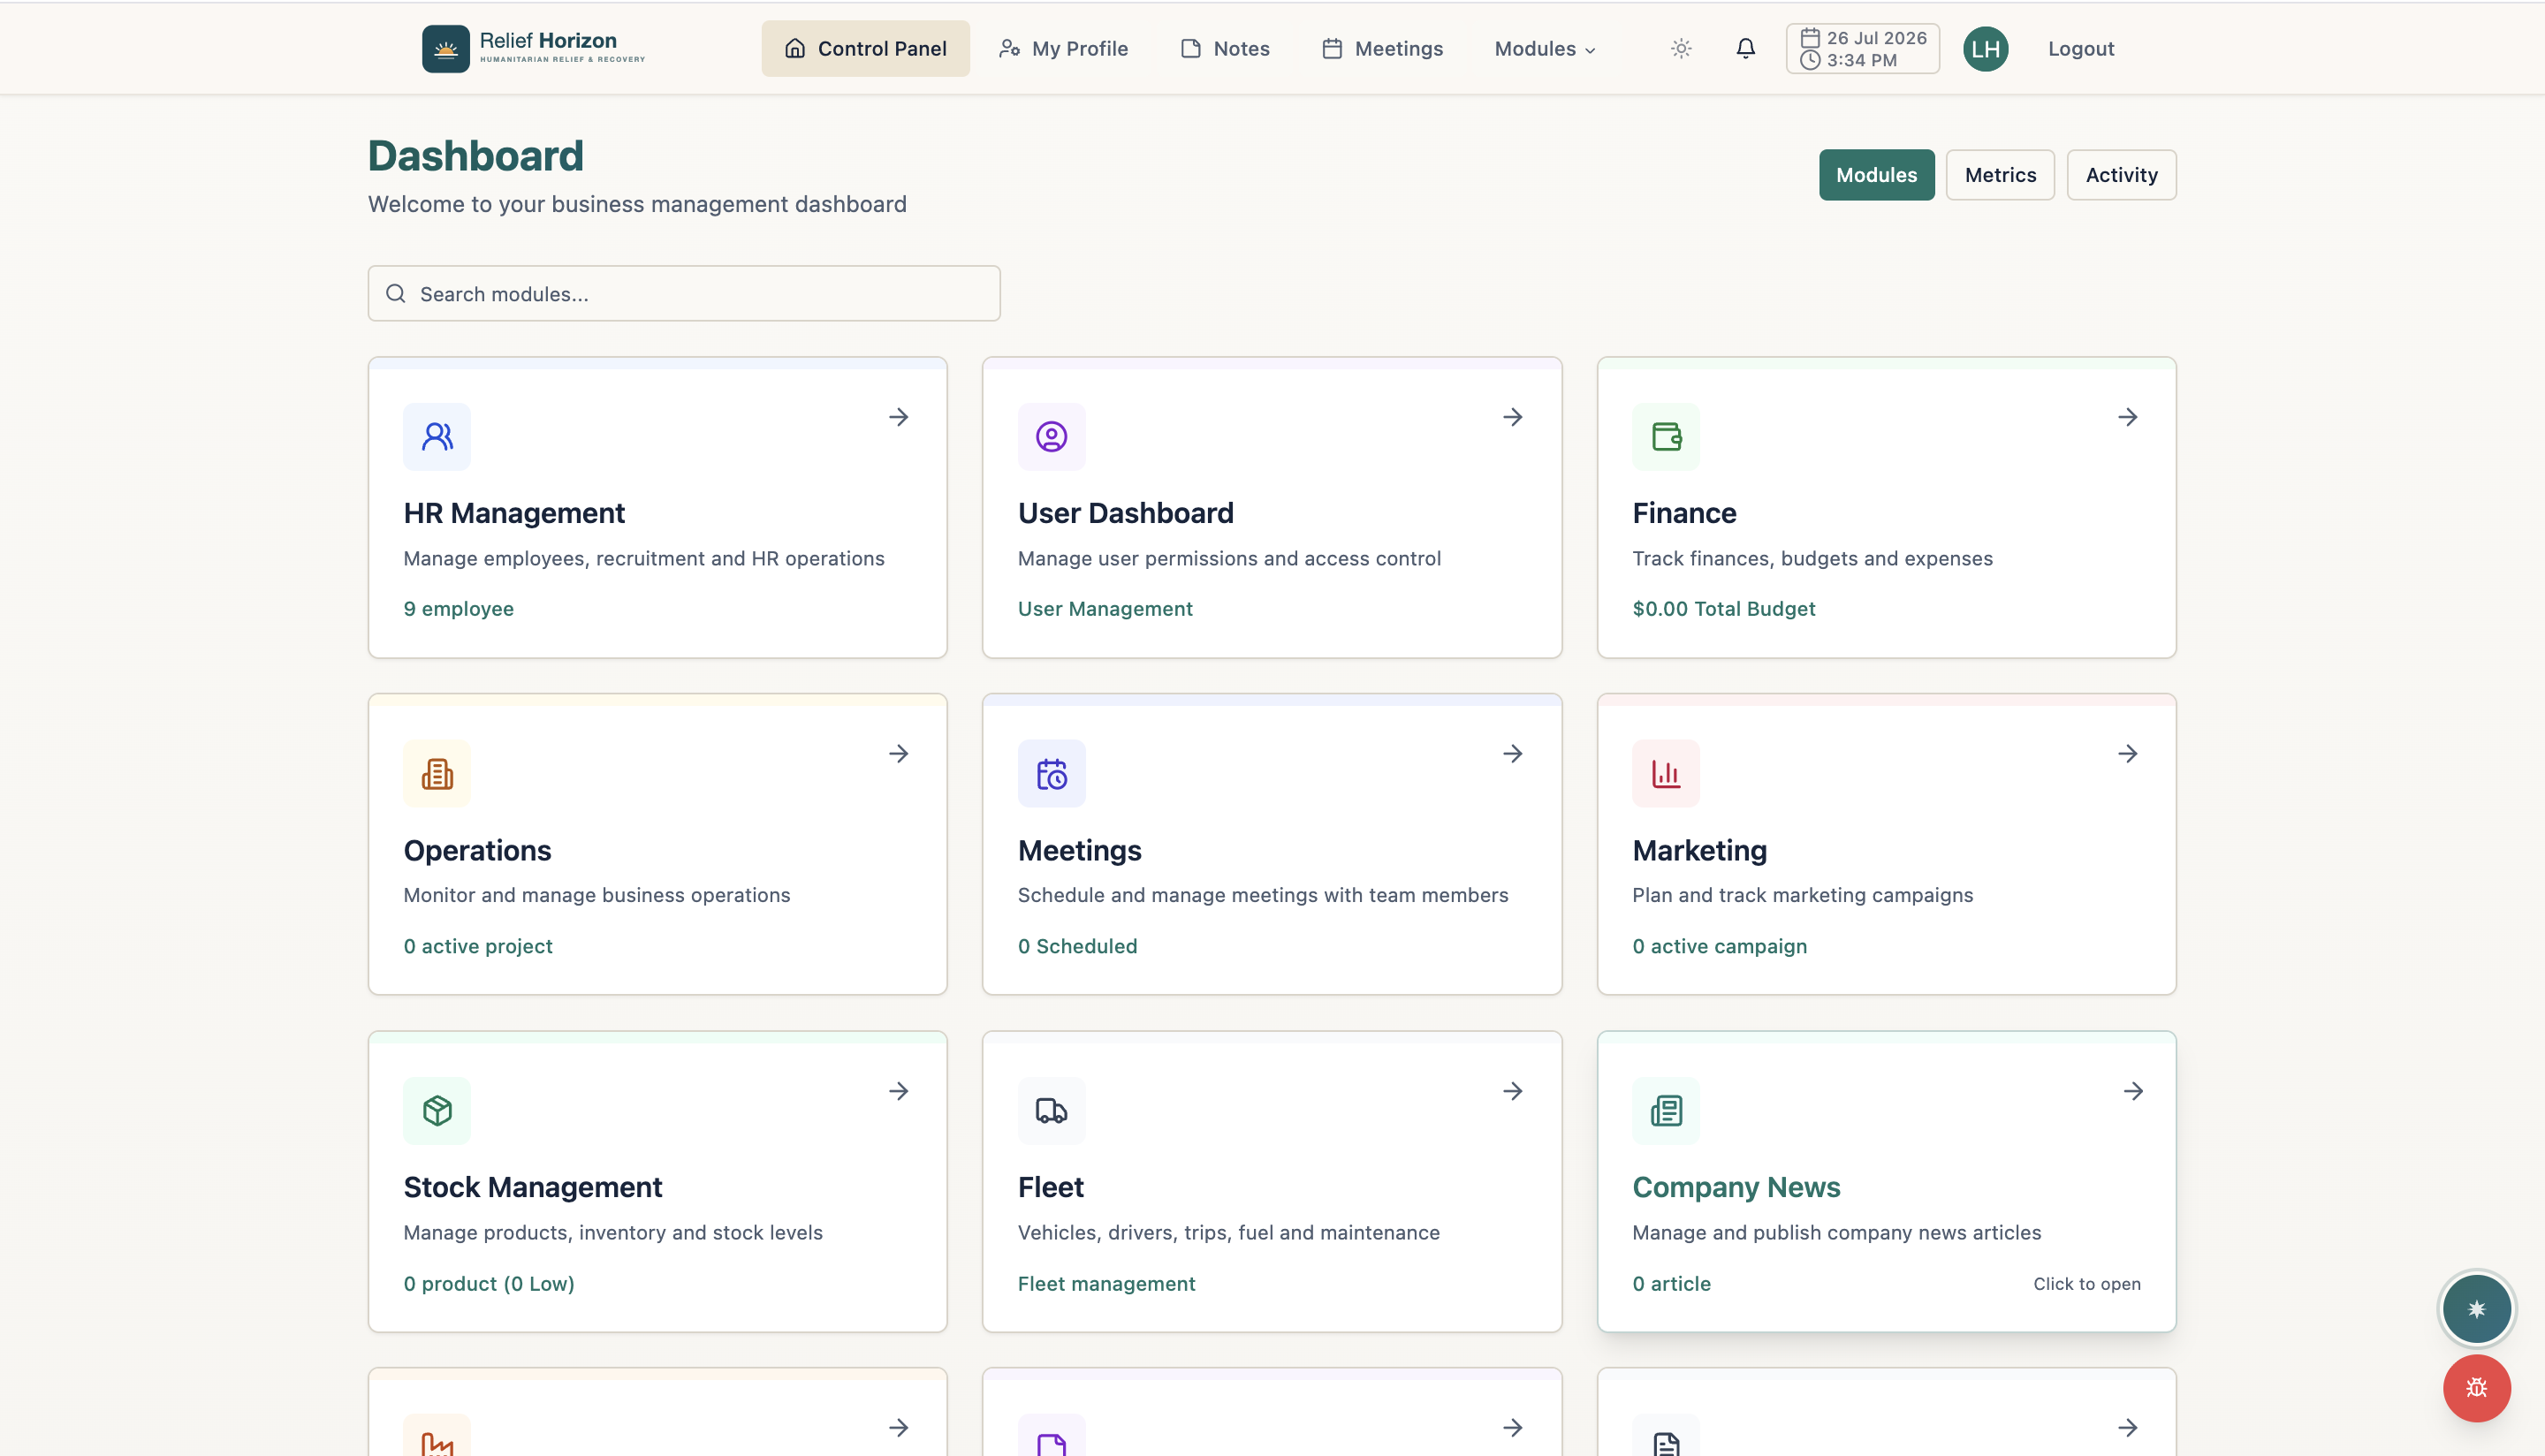Switch to the Activity tab
Image resolution: width=2545 pixels, height=1456 pixels.
tap(2121, 174)
